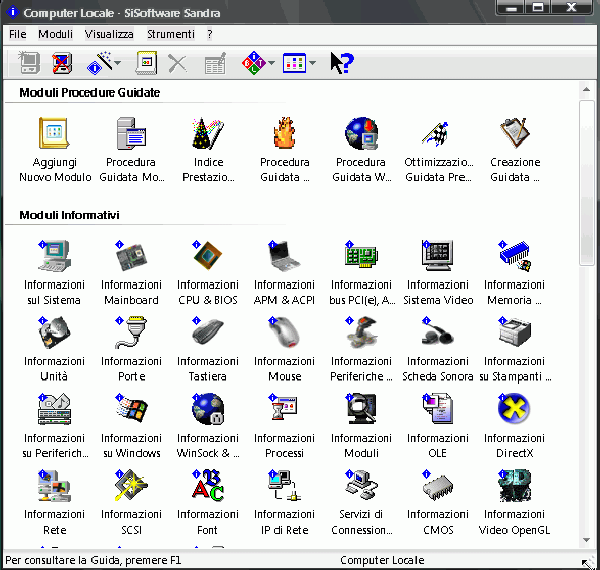Click the Computer Locale status bar text
This screenshot has height=570, width=600.
pyautogui.click(x=382, y=560)
